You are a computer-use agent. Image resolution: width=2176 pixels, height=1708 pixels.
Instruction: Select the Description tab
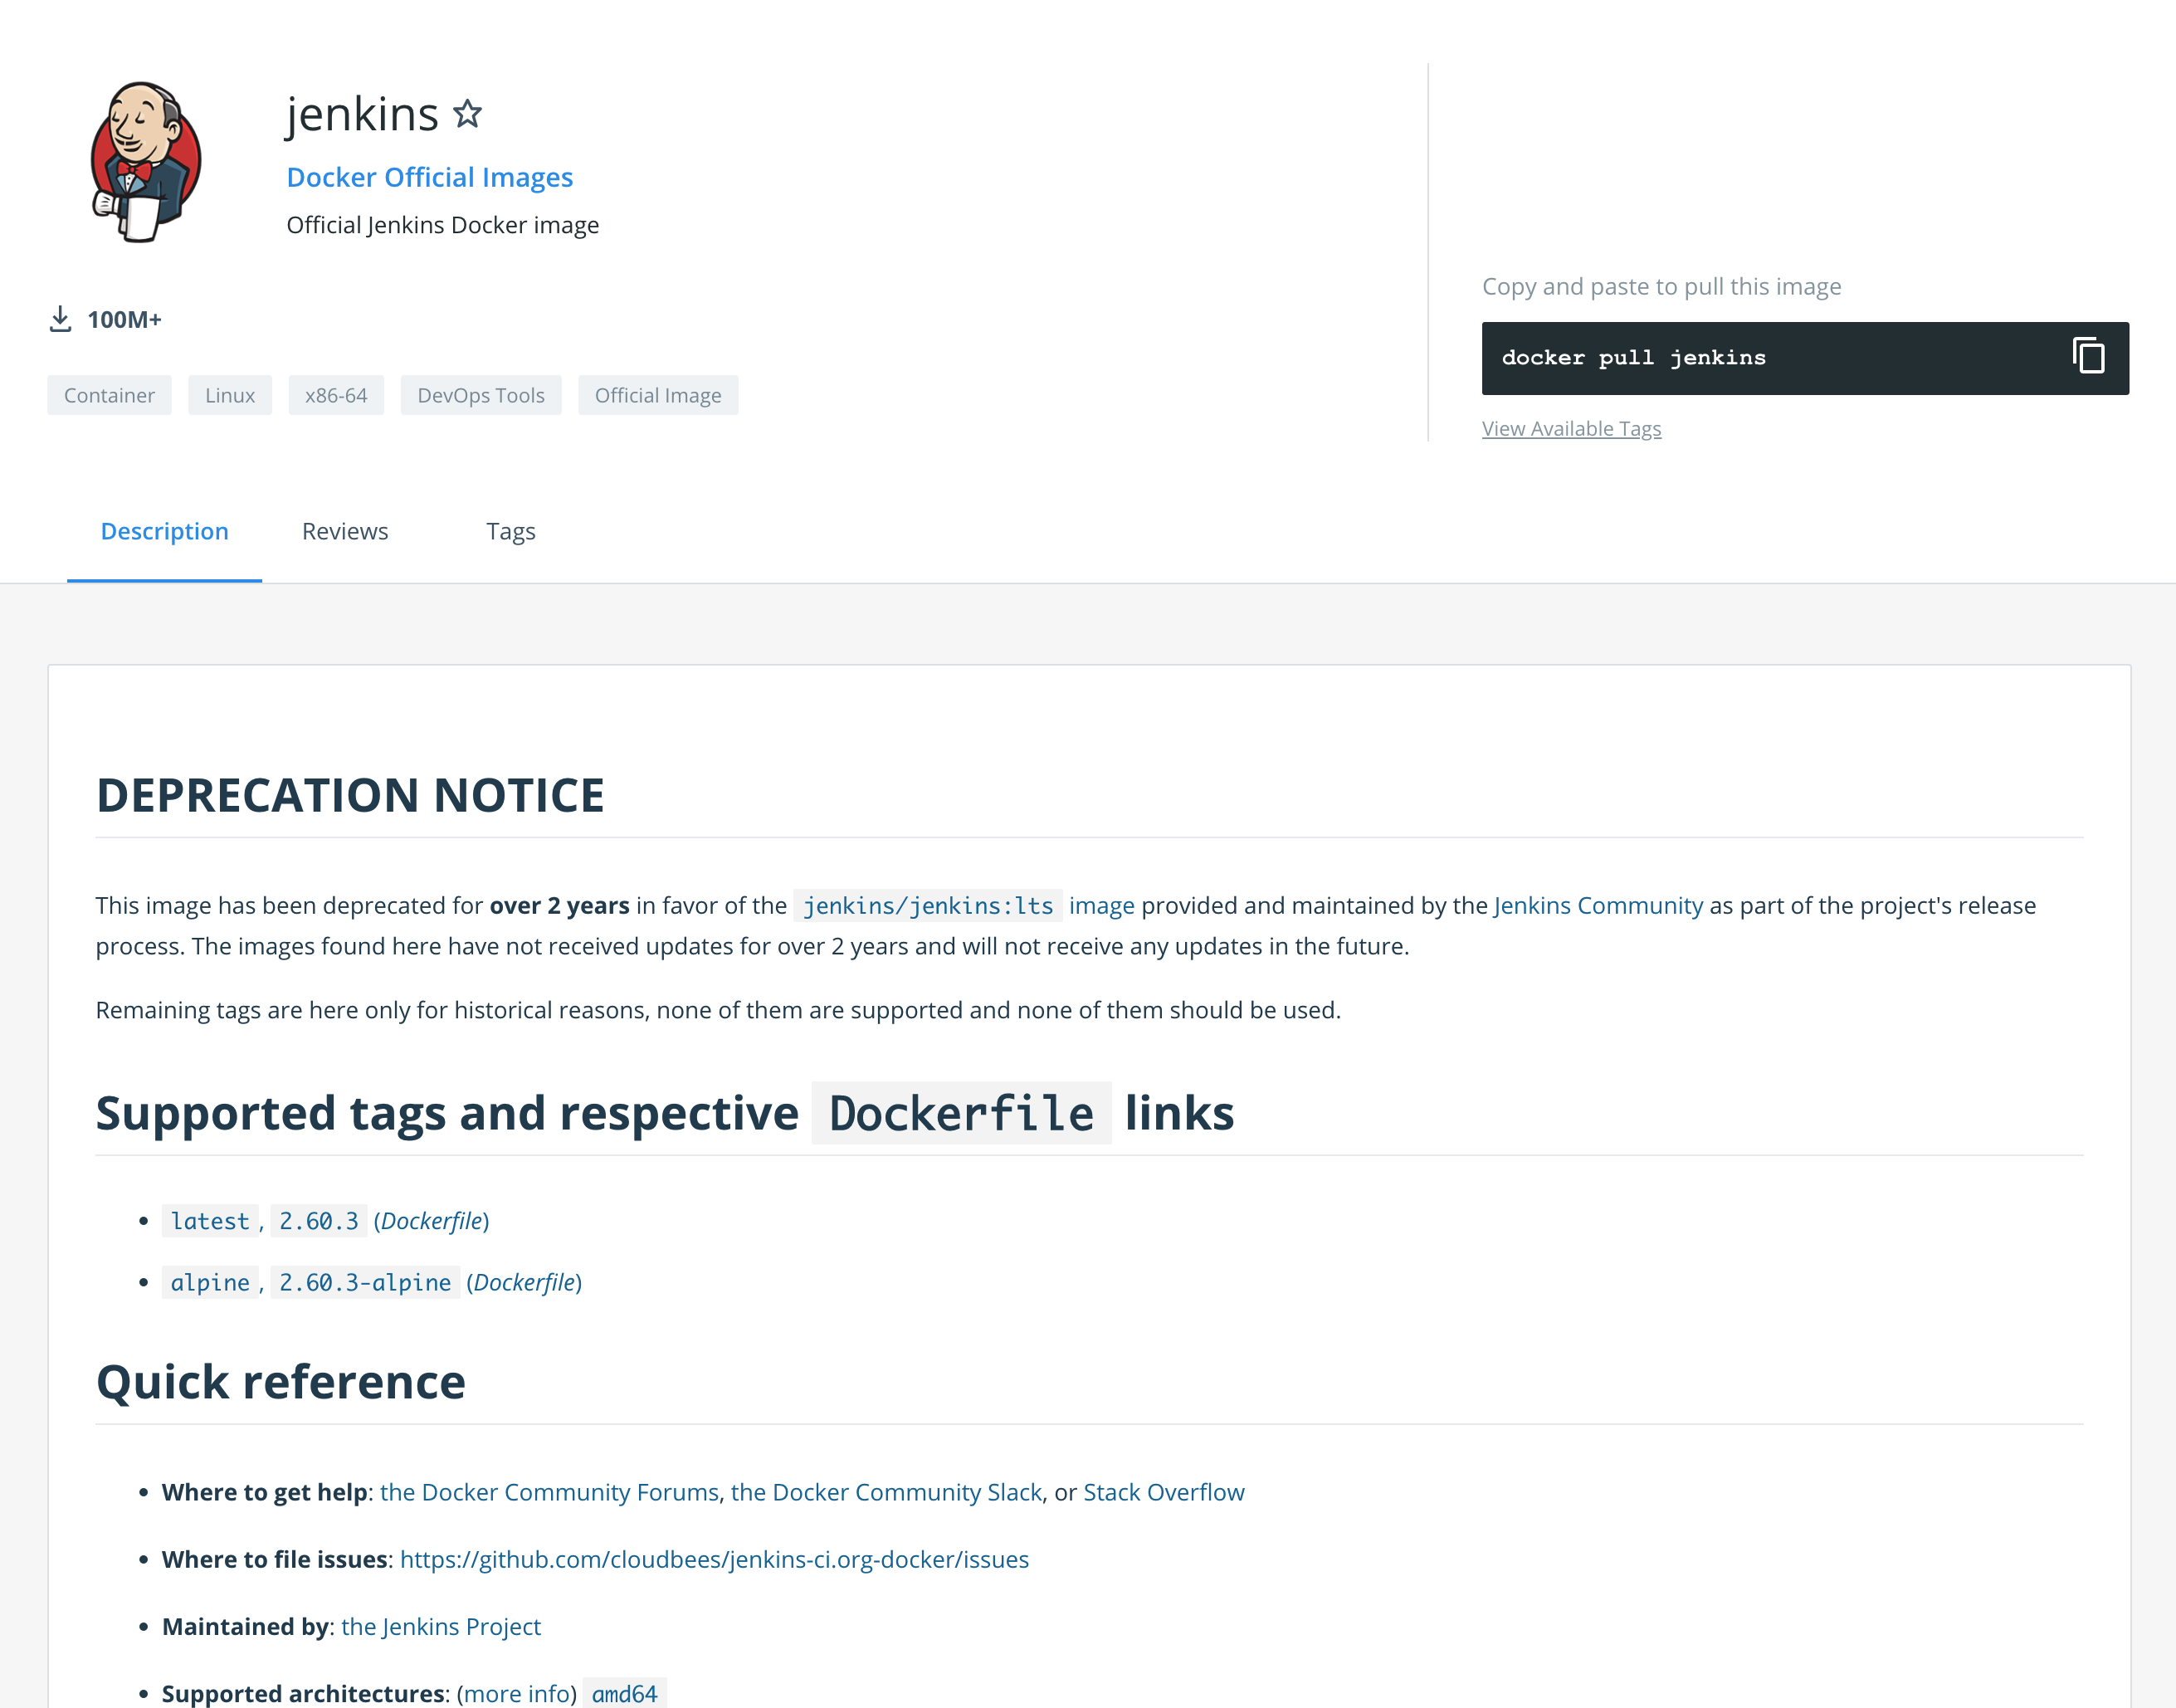pos(164,531)
